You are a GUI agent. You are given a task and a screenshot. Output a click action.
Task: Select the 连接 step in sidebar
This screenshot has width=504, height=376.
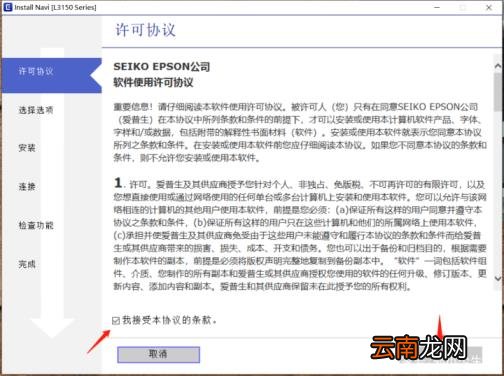[x=27, y=186]
